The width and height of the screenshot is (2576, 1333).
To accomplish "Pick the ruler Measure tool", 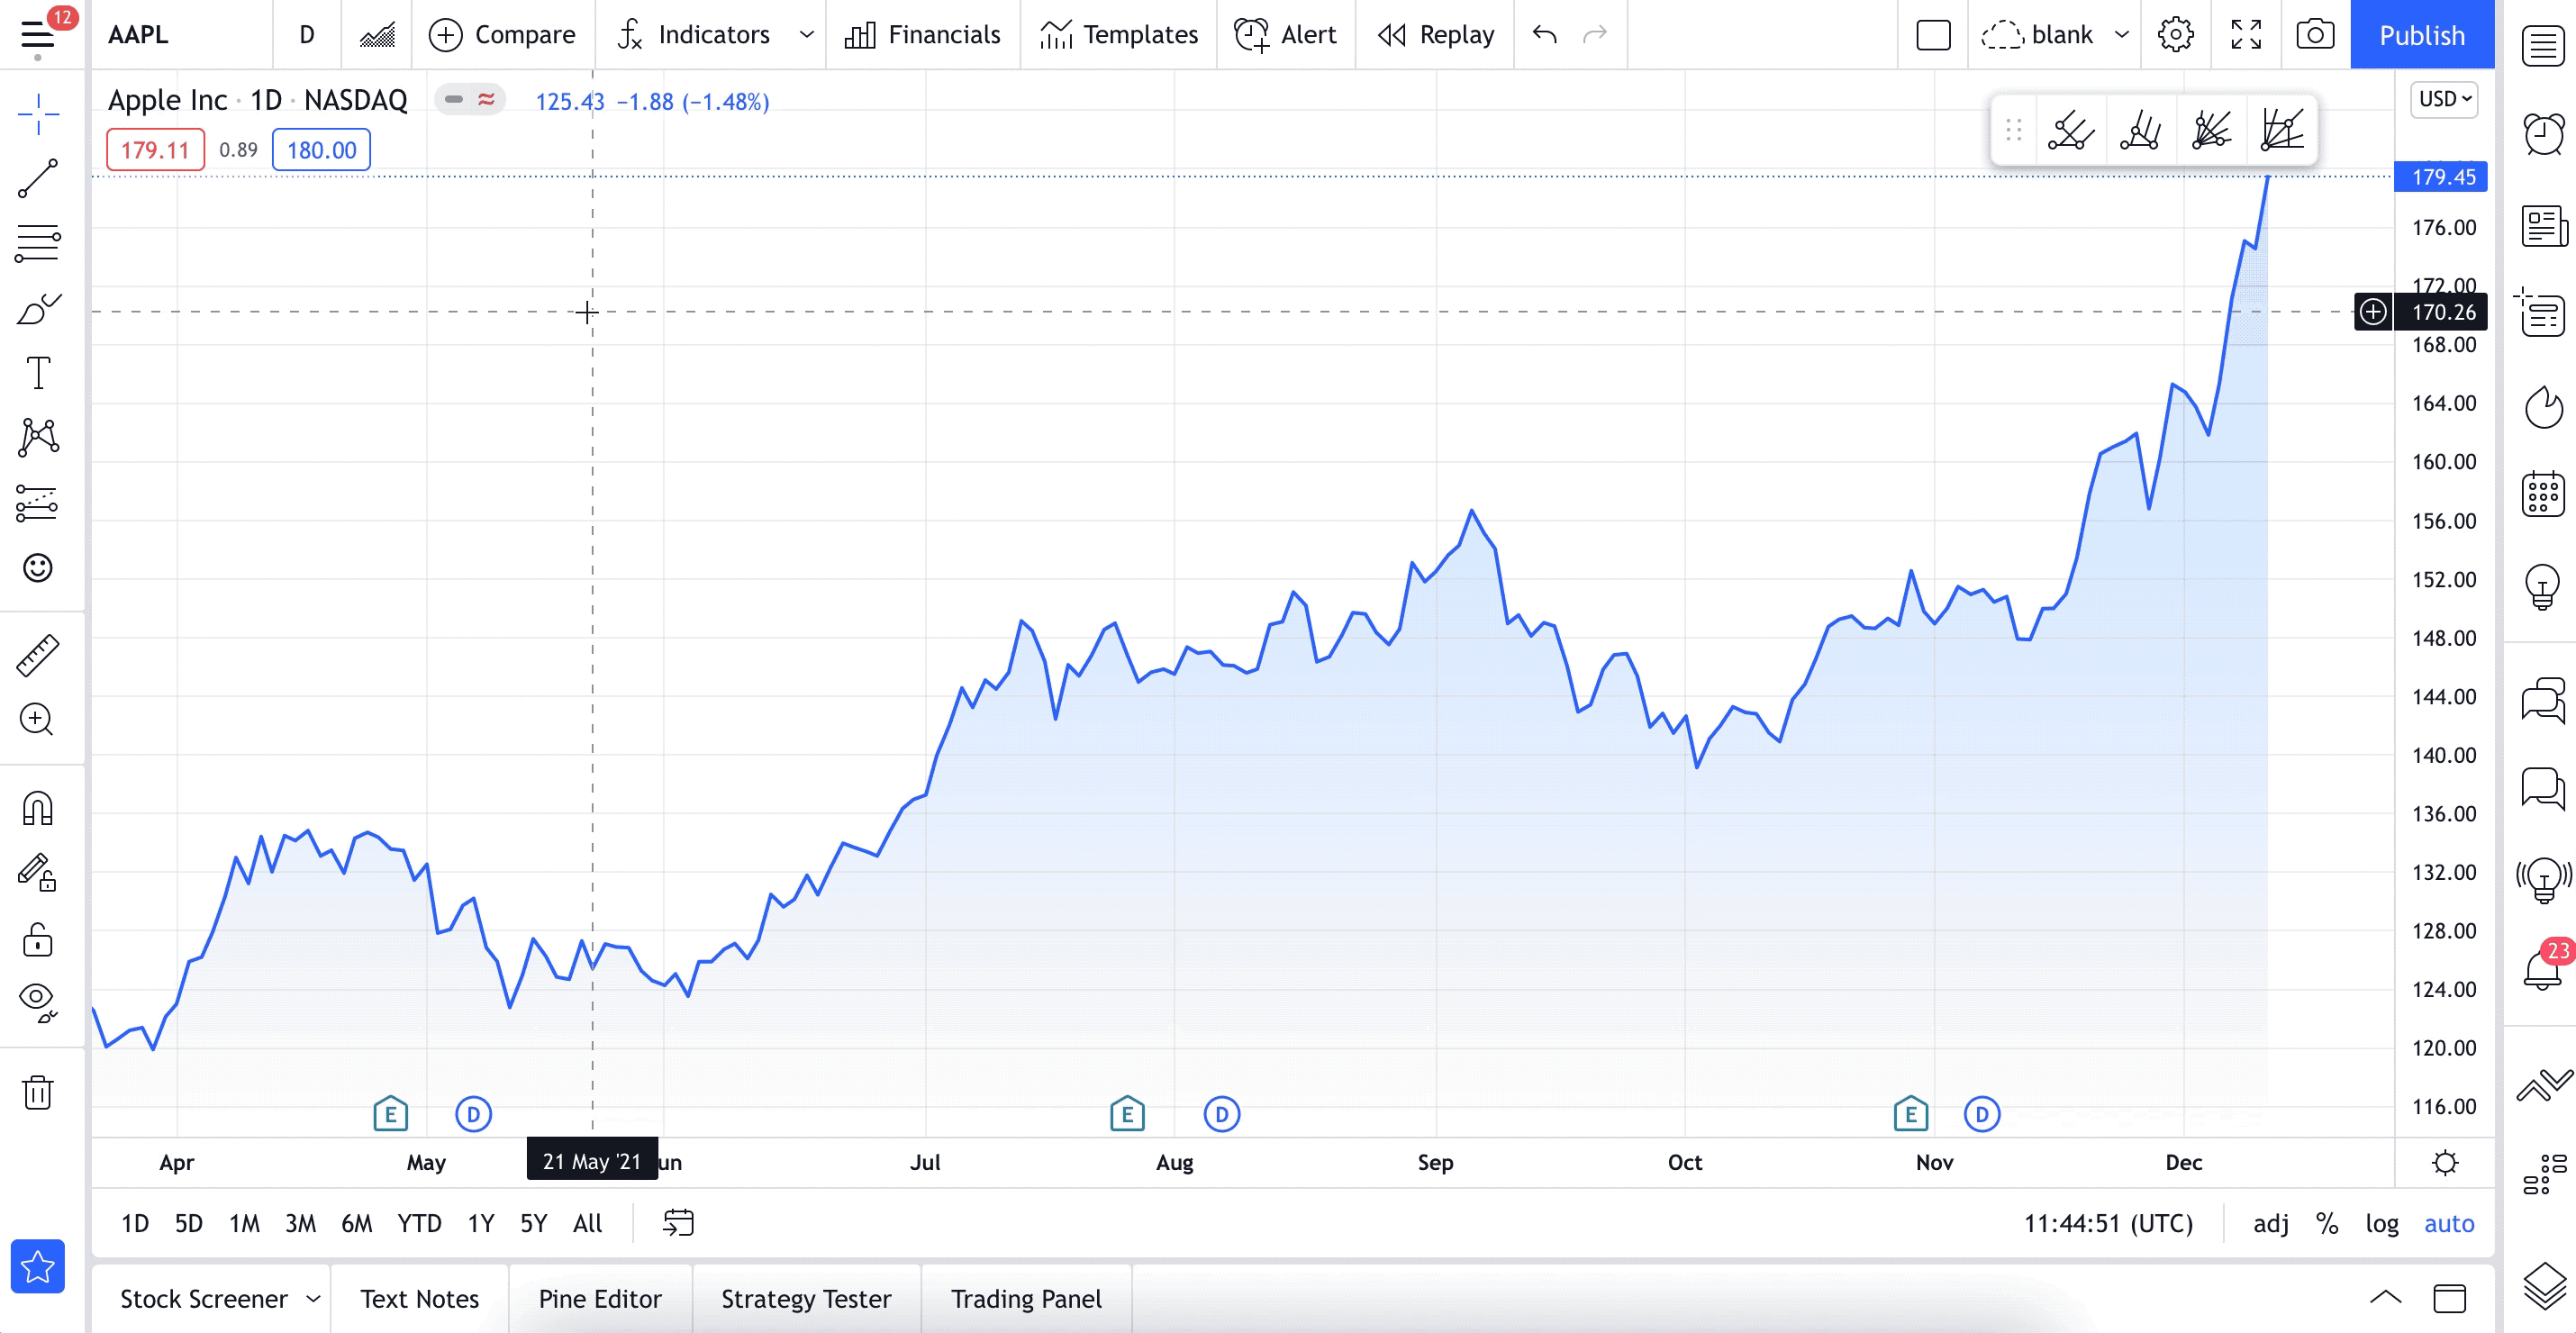I will 38,655.
